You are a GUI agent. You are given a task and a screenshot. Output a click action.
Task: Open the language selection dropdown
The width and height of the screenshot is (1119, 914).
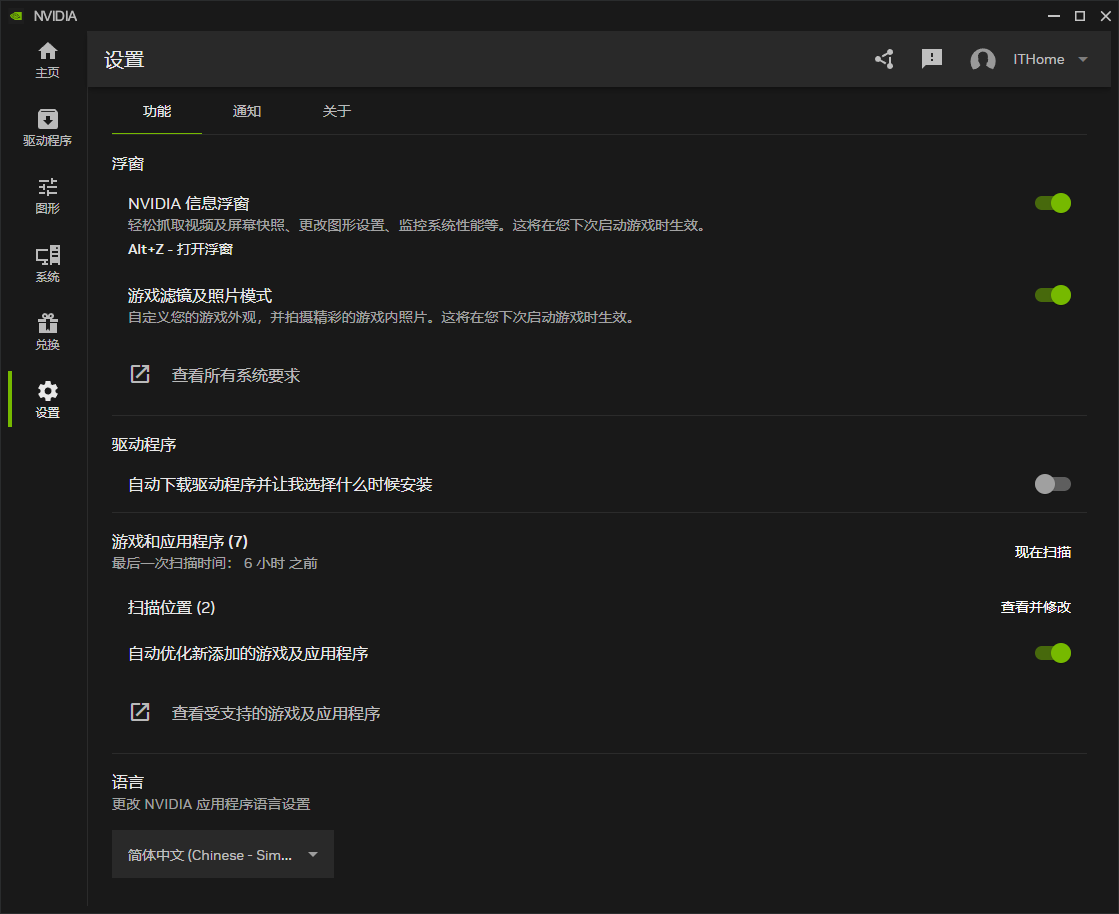[222, 854]
